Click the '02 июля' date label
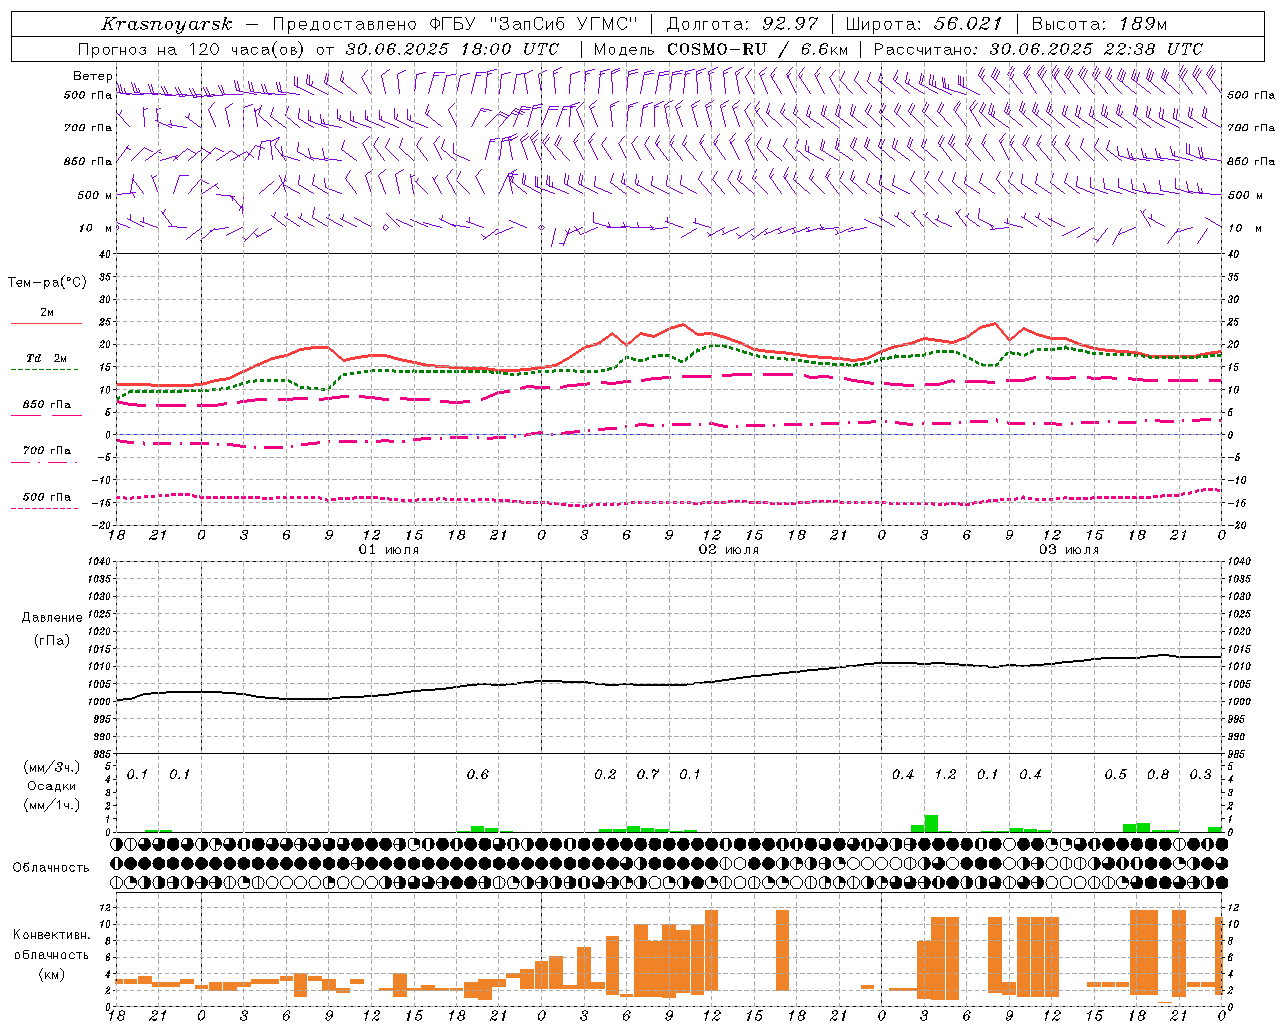Screen dimensions: 1280x1024 [x=729, y=550]
